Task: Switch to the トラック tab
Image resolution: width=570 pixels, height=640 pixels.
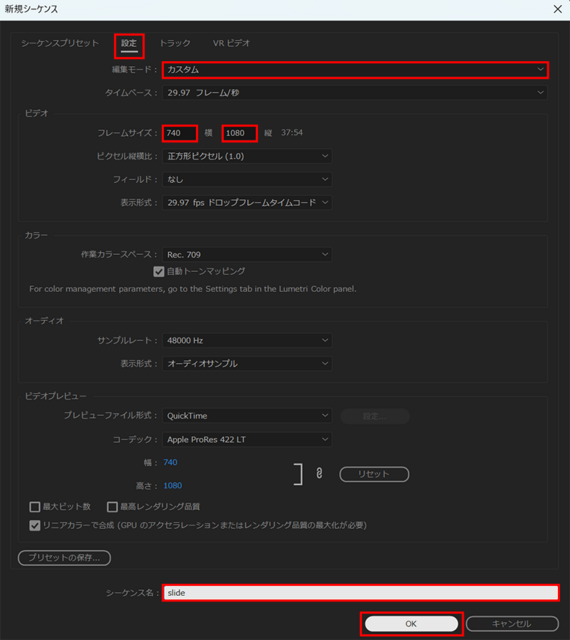Action: (x=175, y=43)
